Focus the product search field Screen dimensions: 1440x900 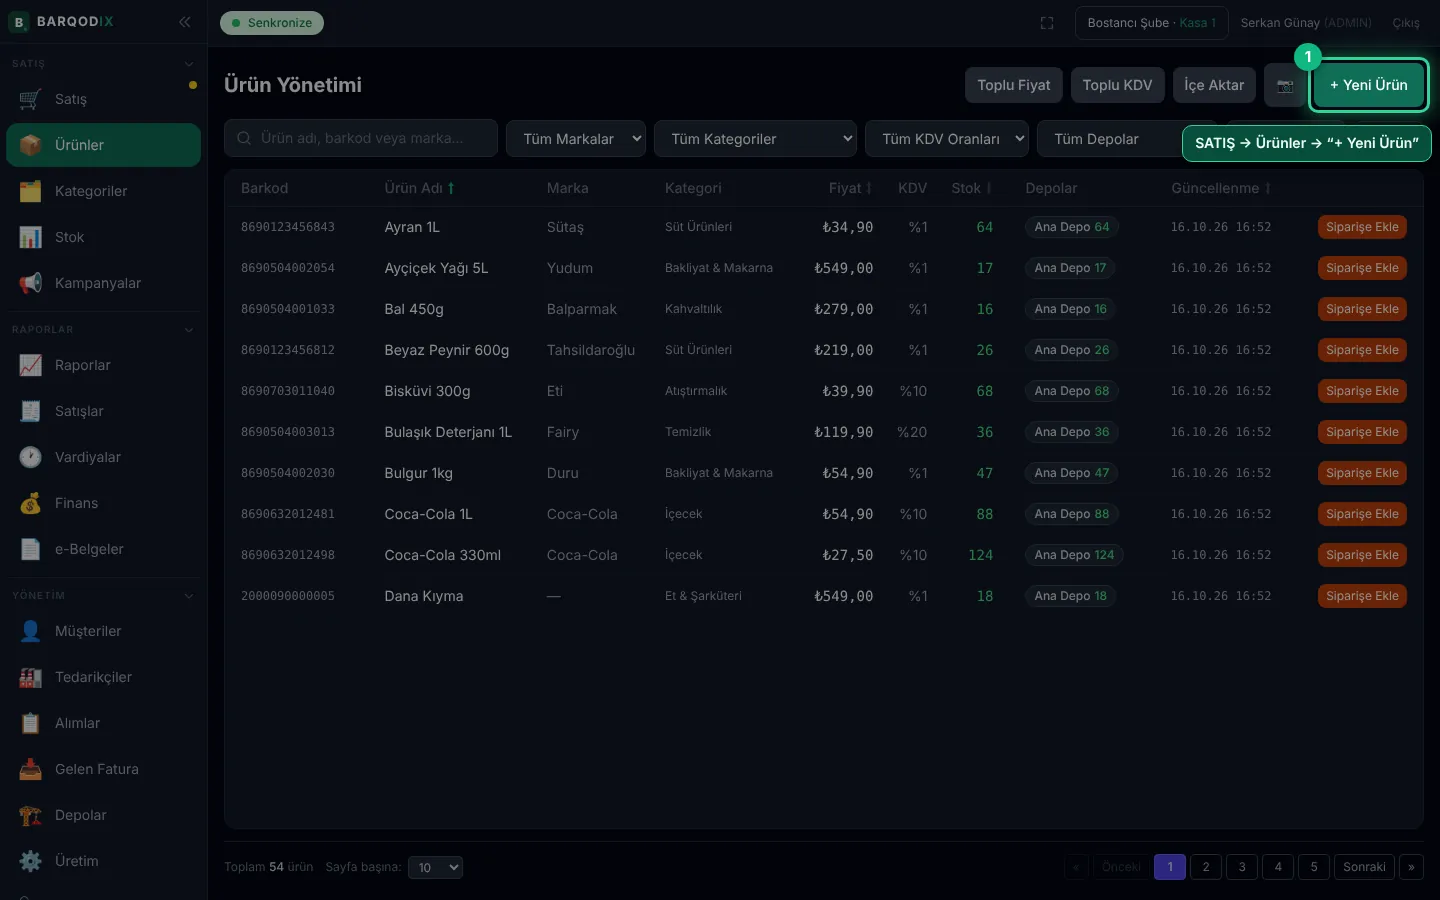(x=361, y=139)
